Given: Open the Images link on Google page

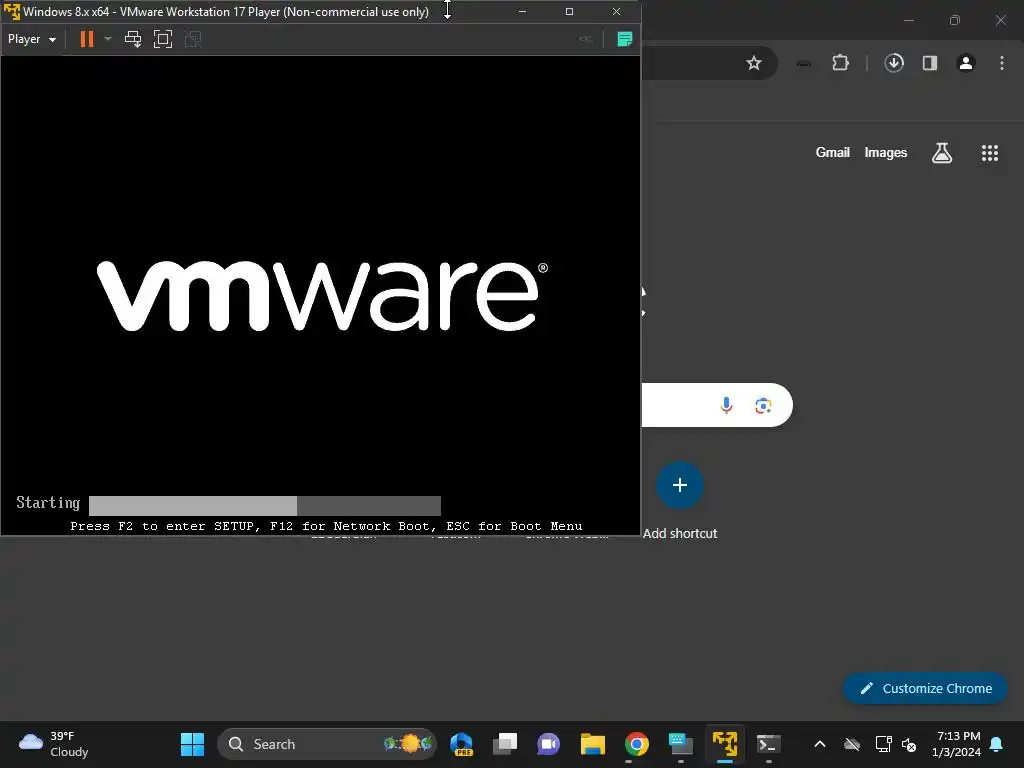Looking at the screenshot, I should click(886, 152).
